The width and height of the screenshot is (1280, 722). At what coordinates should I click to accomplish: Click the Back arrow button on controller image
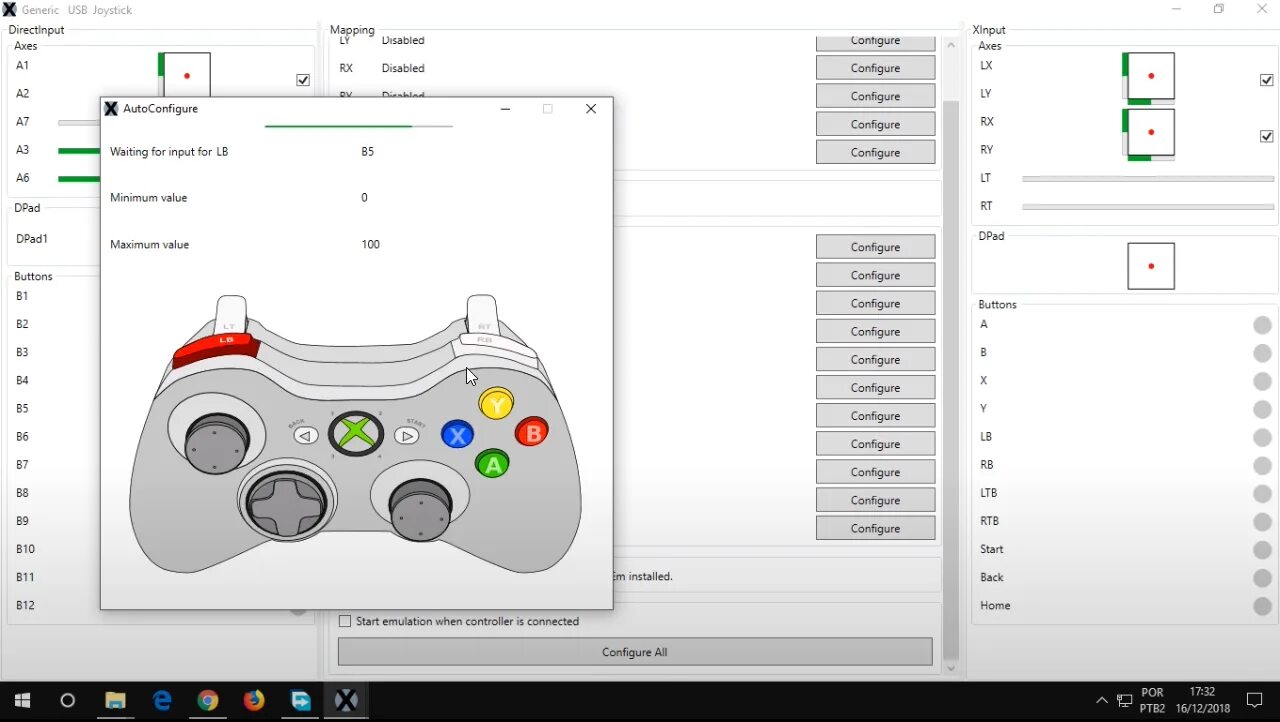coord(306,436)
